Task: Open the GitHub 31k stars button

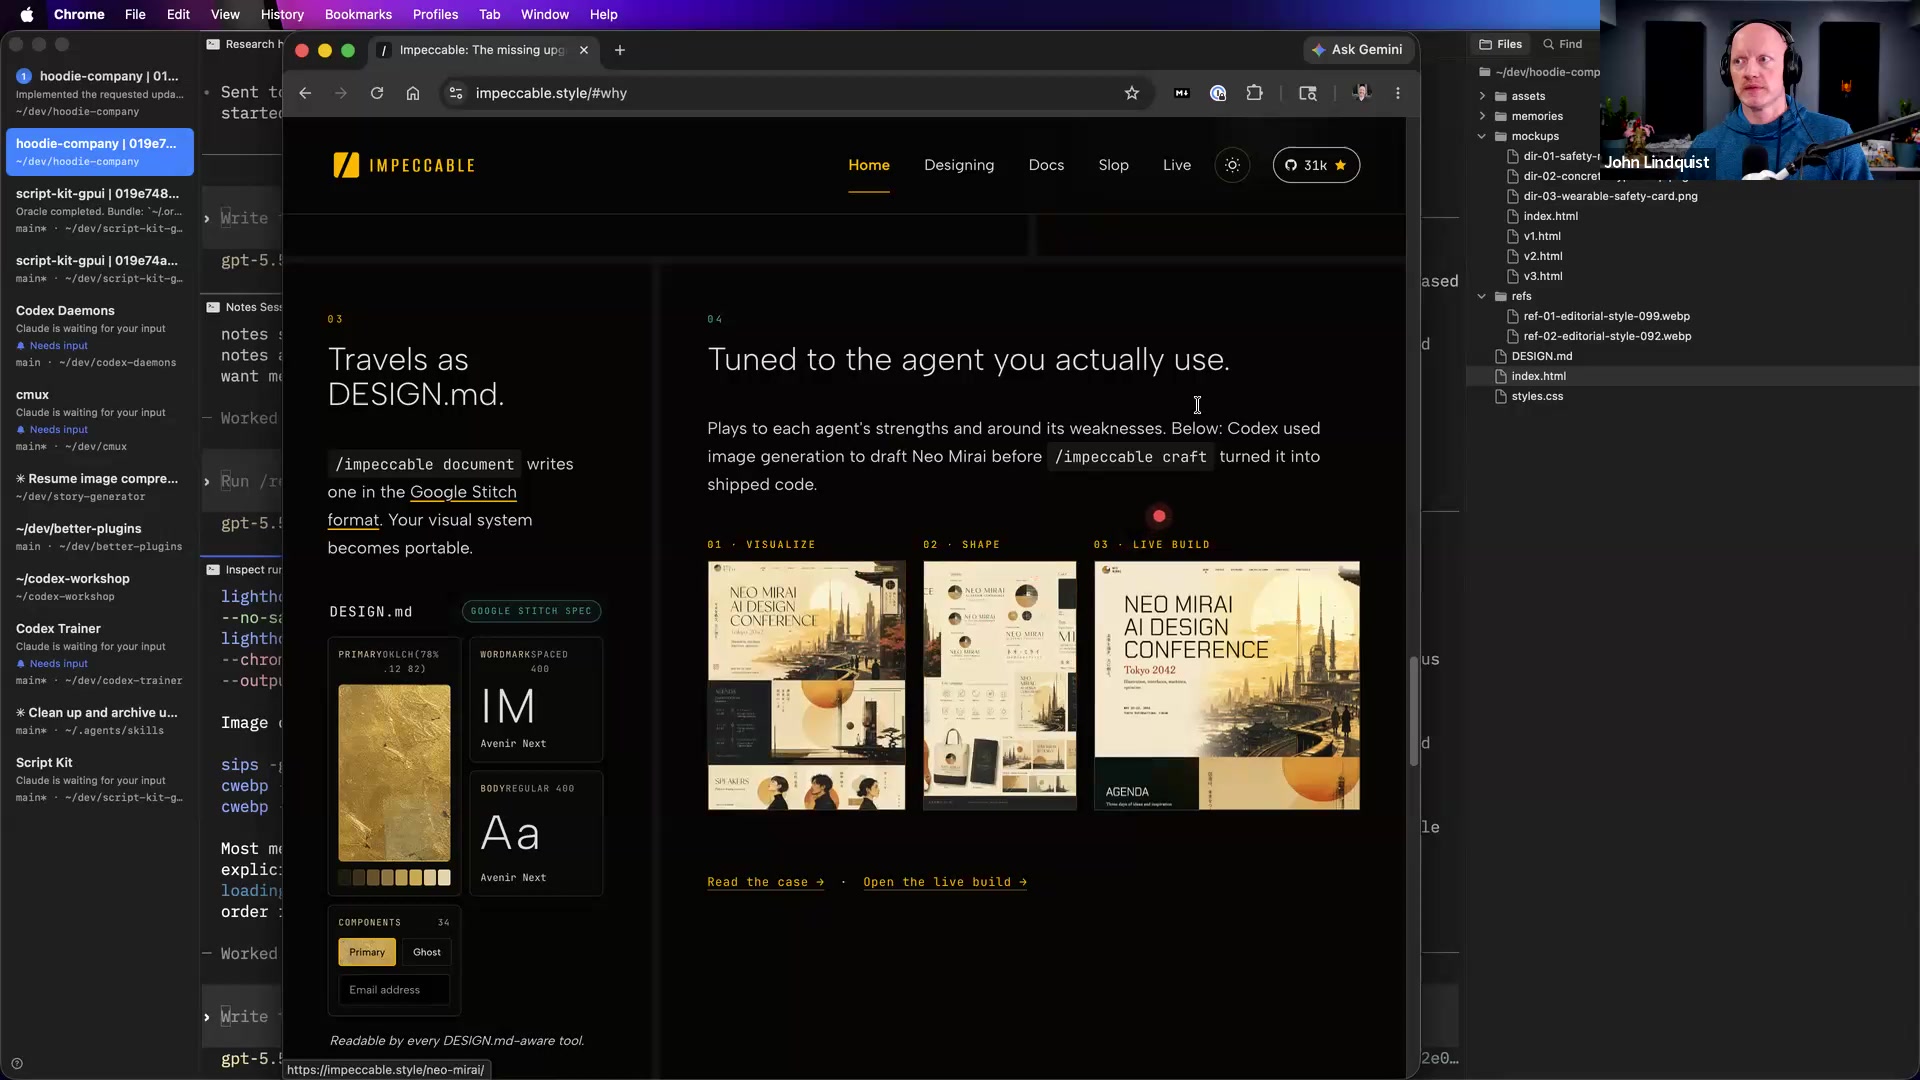Action: point(1316,165)
